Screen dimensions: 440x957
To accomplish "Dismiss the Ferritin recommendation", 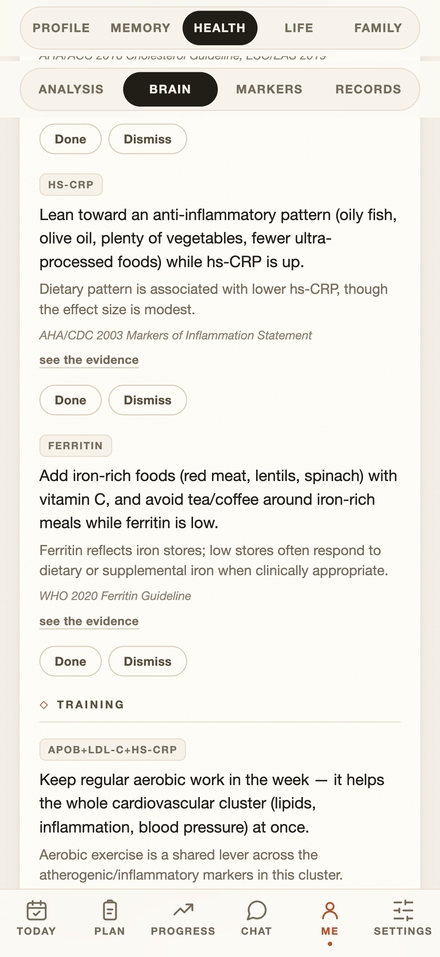I will (148, 662).
